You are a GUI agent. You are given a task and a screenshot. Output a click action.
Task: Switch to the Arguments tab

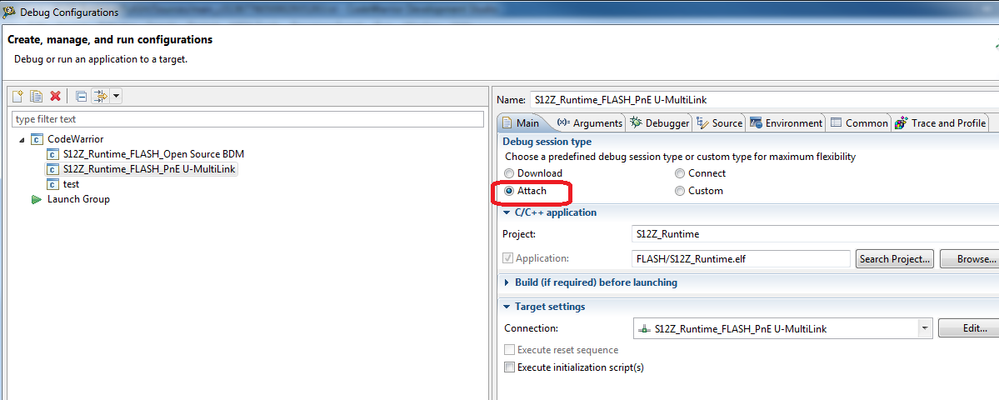click(589, 123)
